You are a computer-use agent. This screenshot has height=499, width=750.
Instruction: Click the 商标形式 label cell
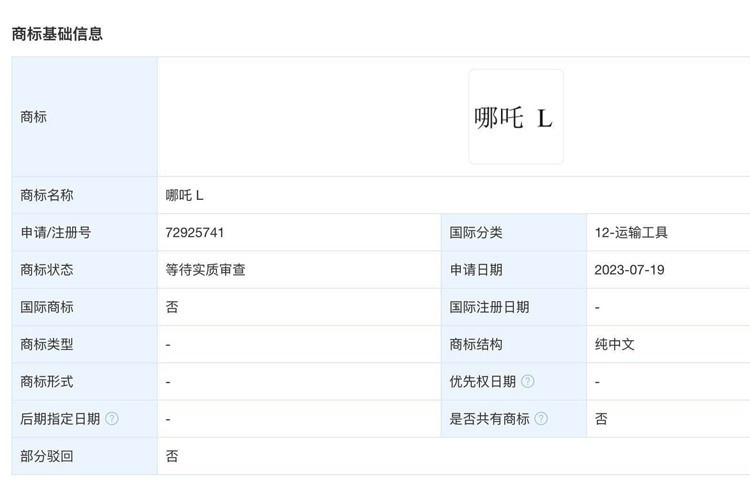point(85,382)
